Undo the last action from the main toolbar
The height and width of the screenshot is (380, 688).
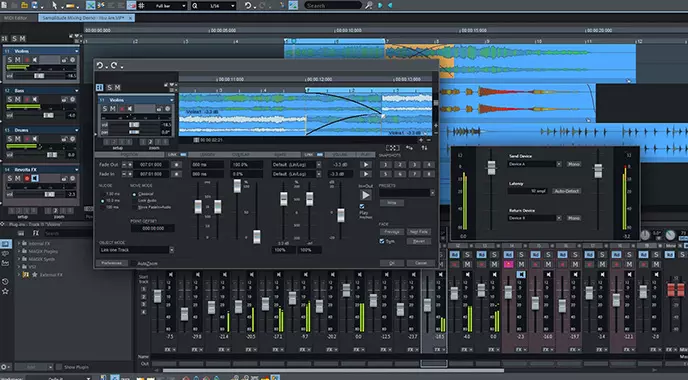[x=248, y=6]
